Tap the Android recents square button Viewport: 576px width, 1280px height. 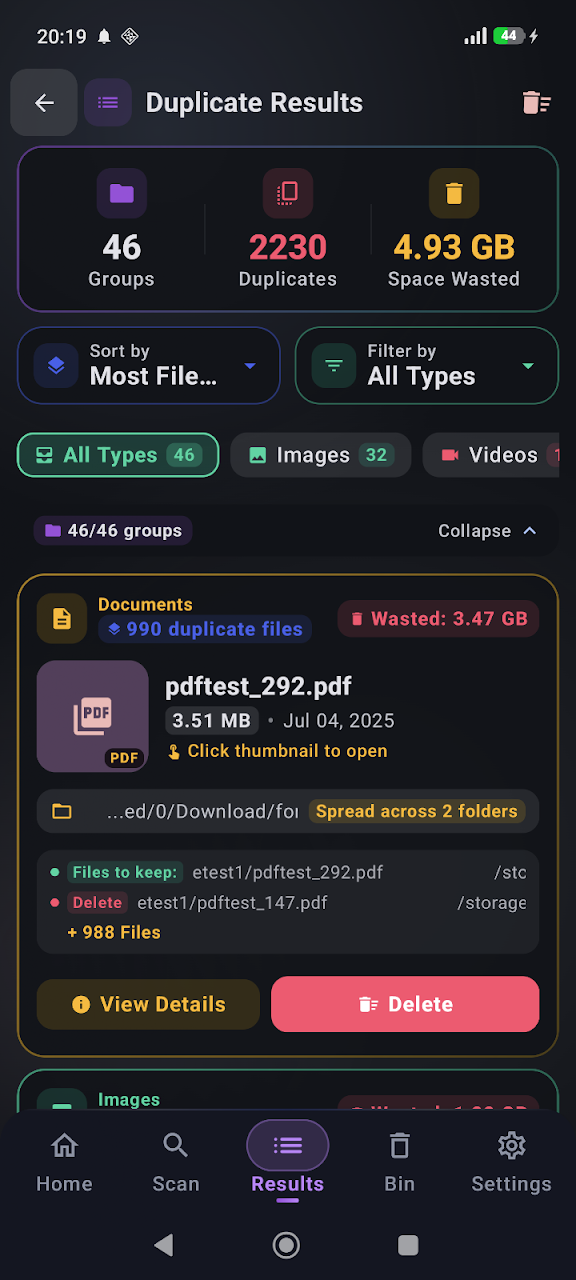[x=408, y=1244]
